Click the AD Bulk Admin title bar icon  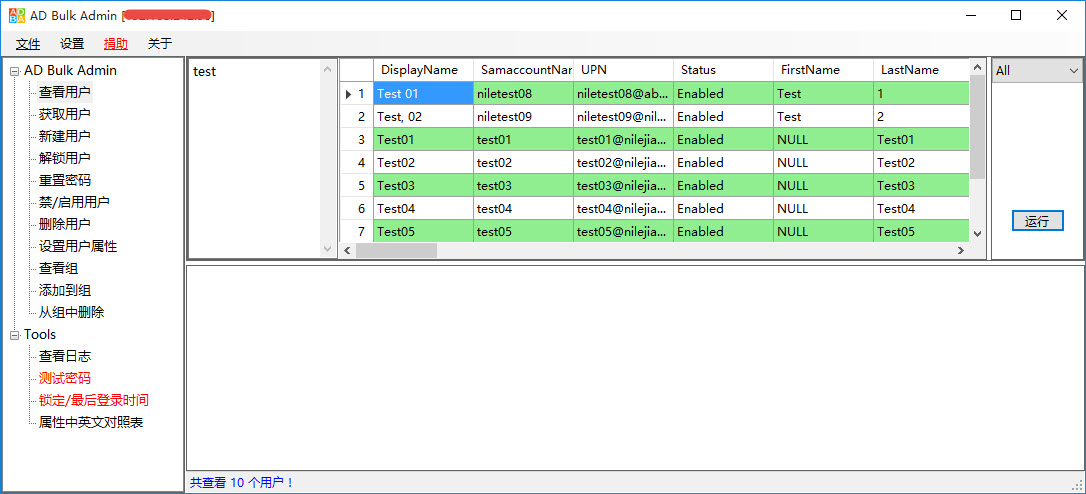15,15
